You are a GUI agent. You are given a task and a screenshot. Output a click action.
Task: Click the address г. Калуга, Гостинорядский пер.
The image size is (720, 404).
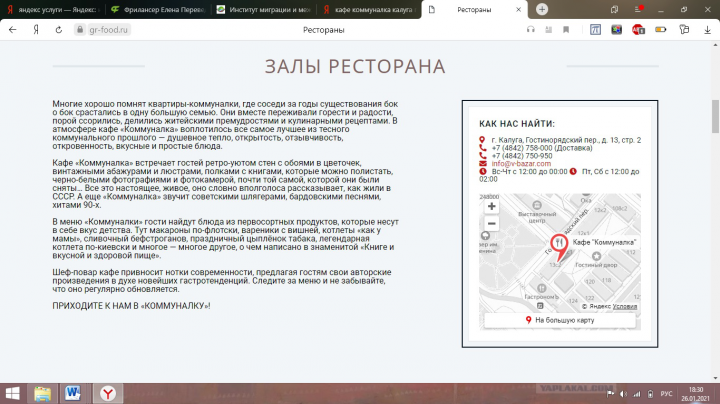pos(566,140)
